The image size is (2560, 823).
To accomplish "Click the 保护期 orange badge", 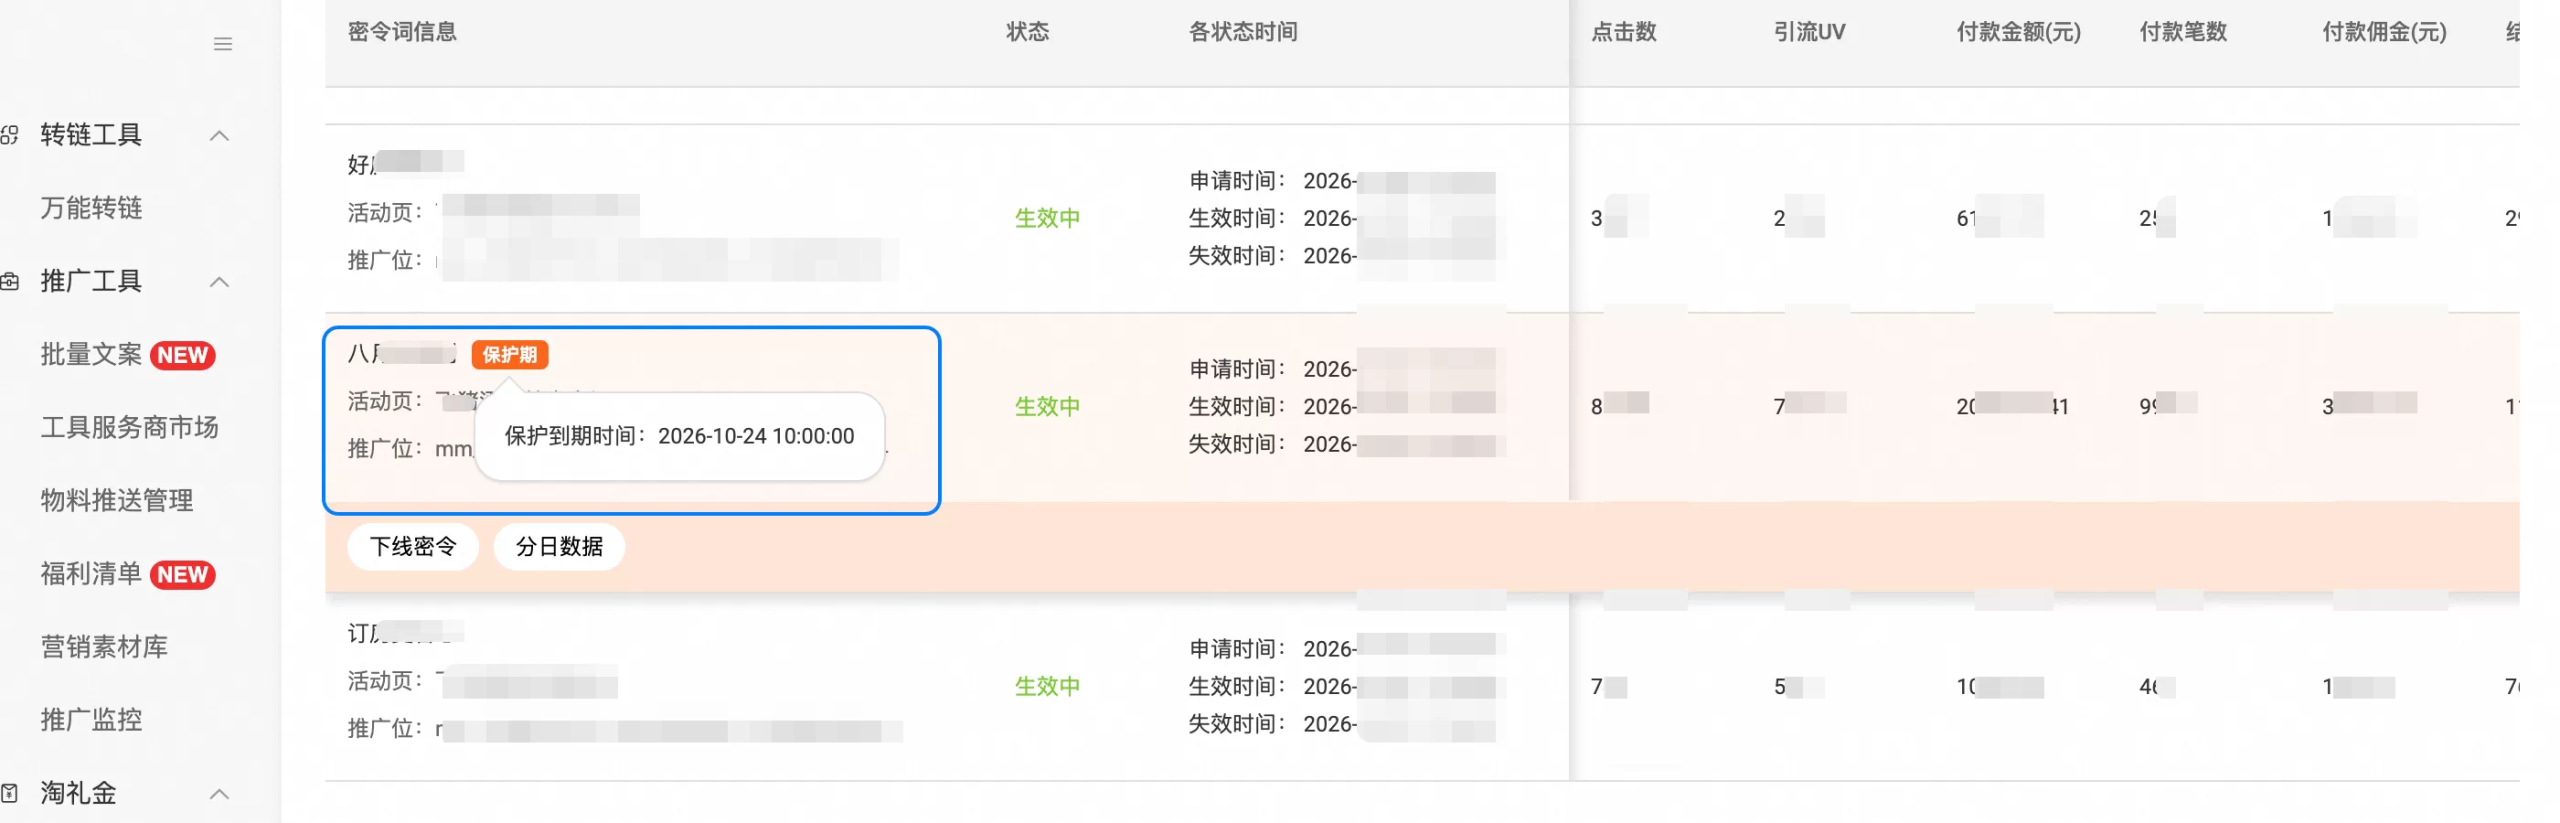I will 510,355.
